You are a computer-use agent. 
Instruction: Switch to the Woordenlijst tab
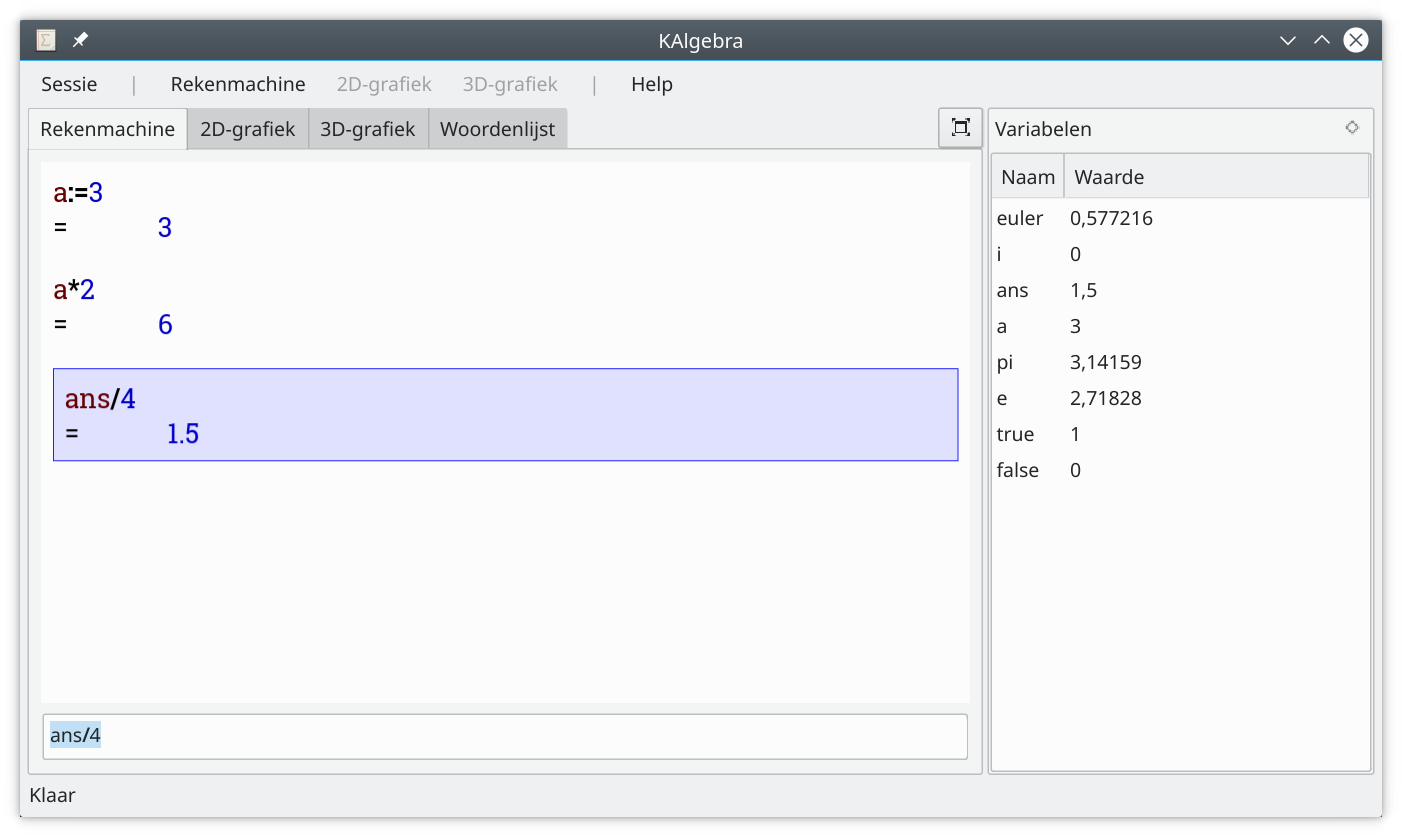point(498,129)
